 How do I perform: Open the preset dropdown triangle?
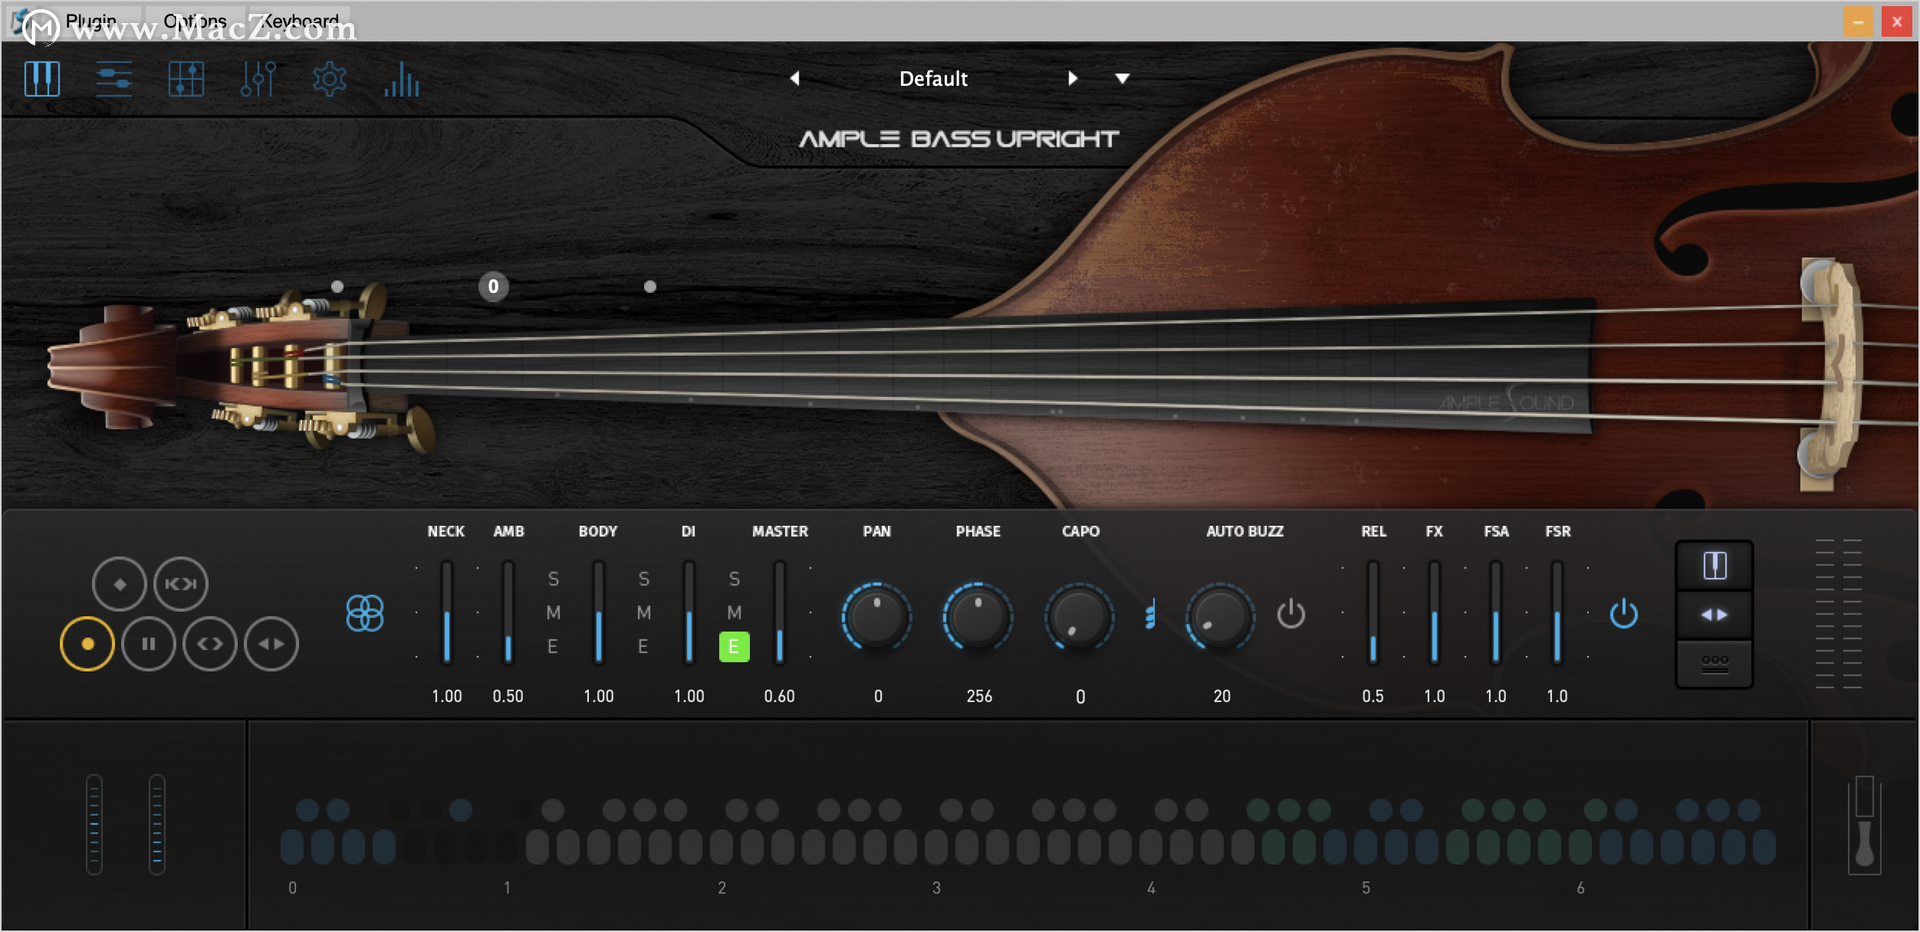[1122, 79]
